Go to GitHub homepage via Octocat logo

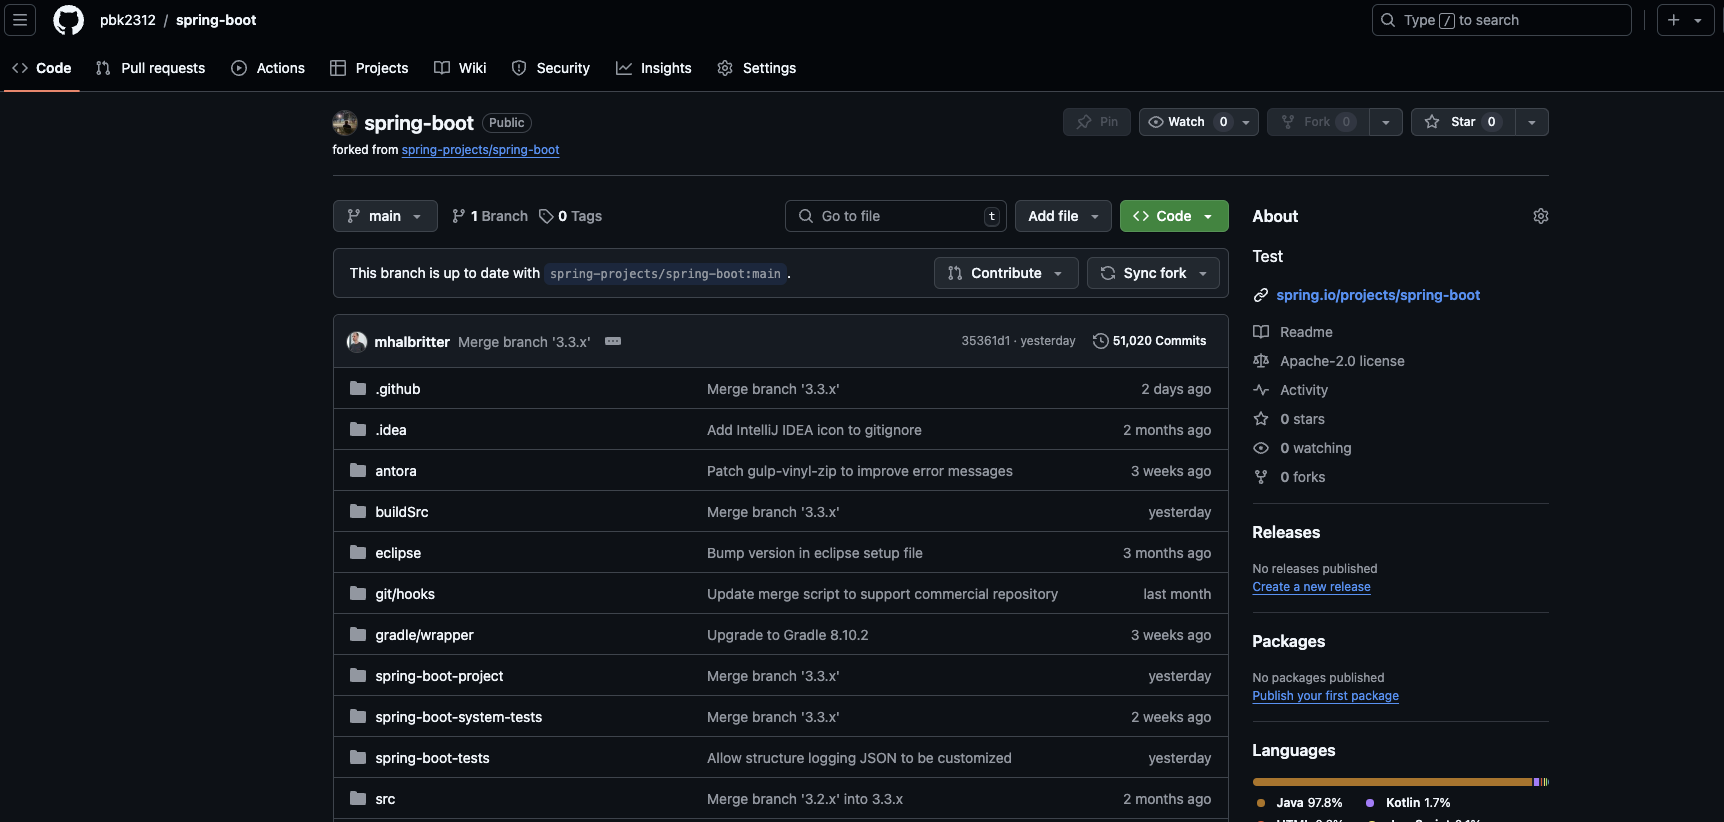point(68,20)
